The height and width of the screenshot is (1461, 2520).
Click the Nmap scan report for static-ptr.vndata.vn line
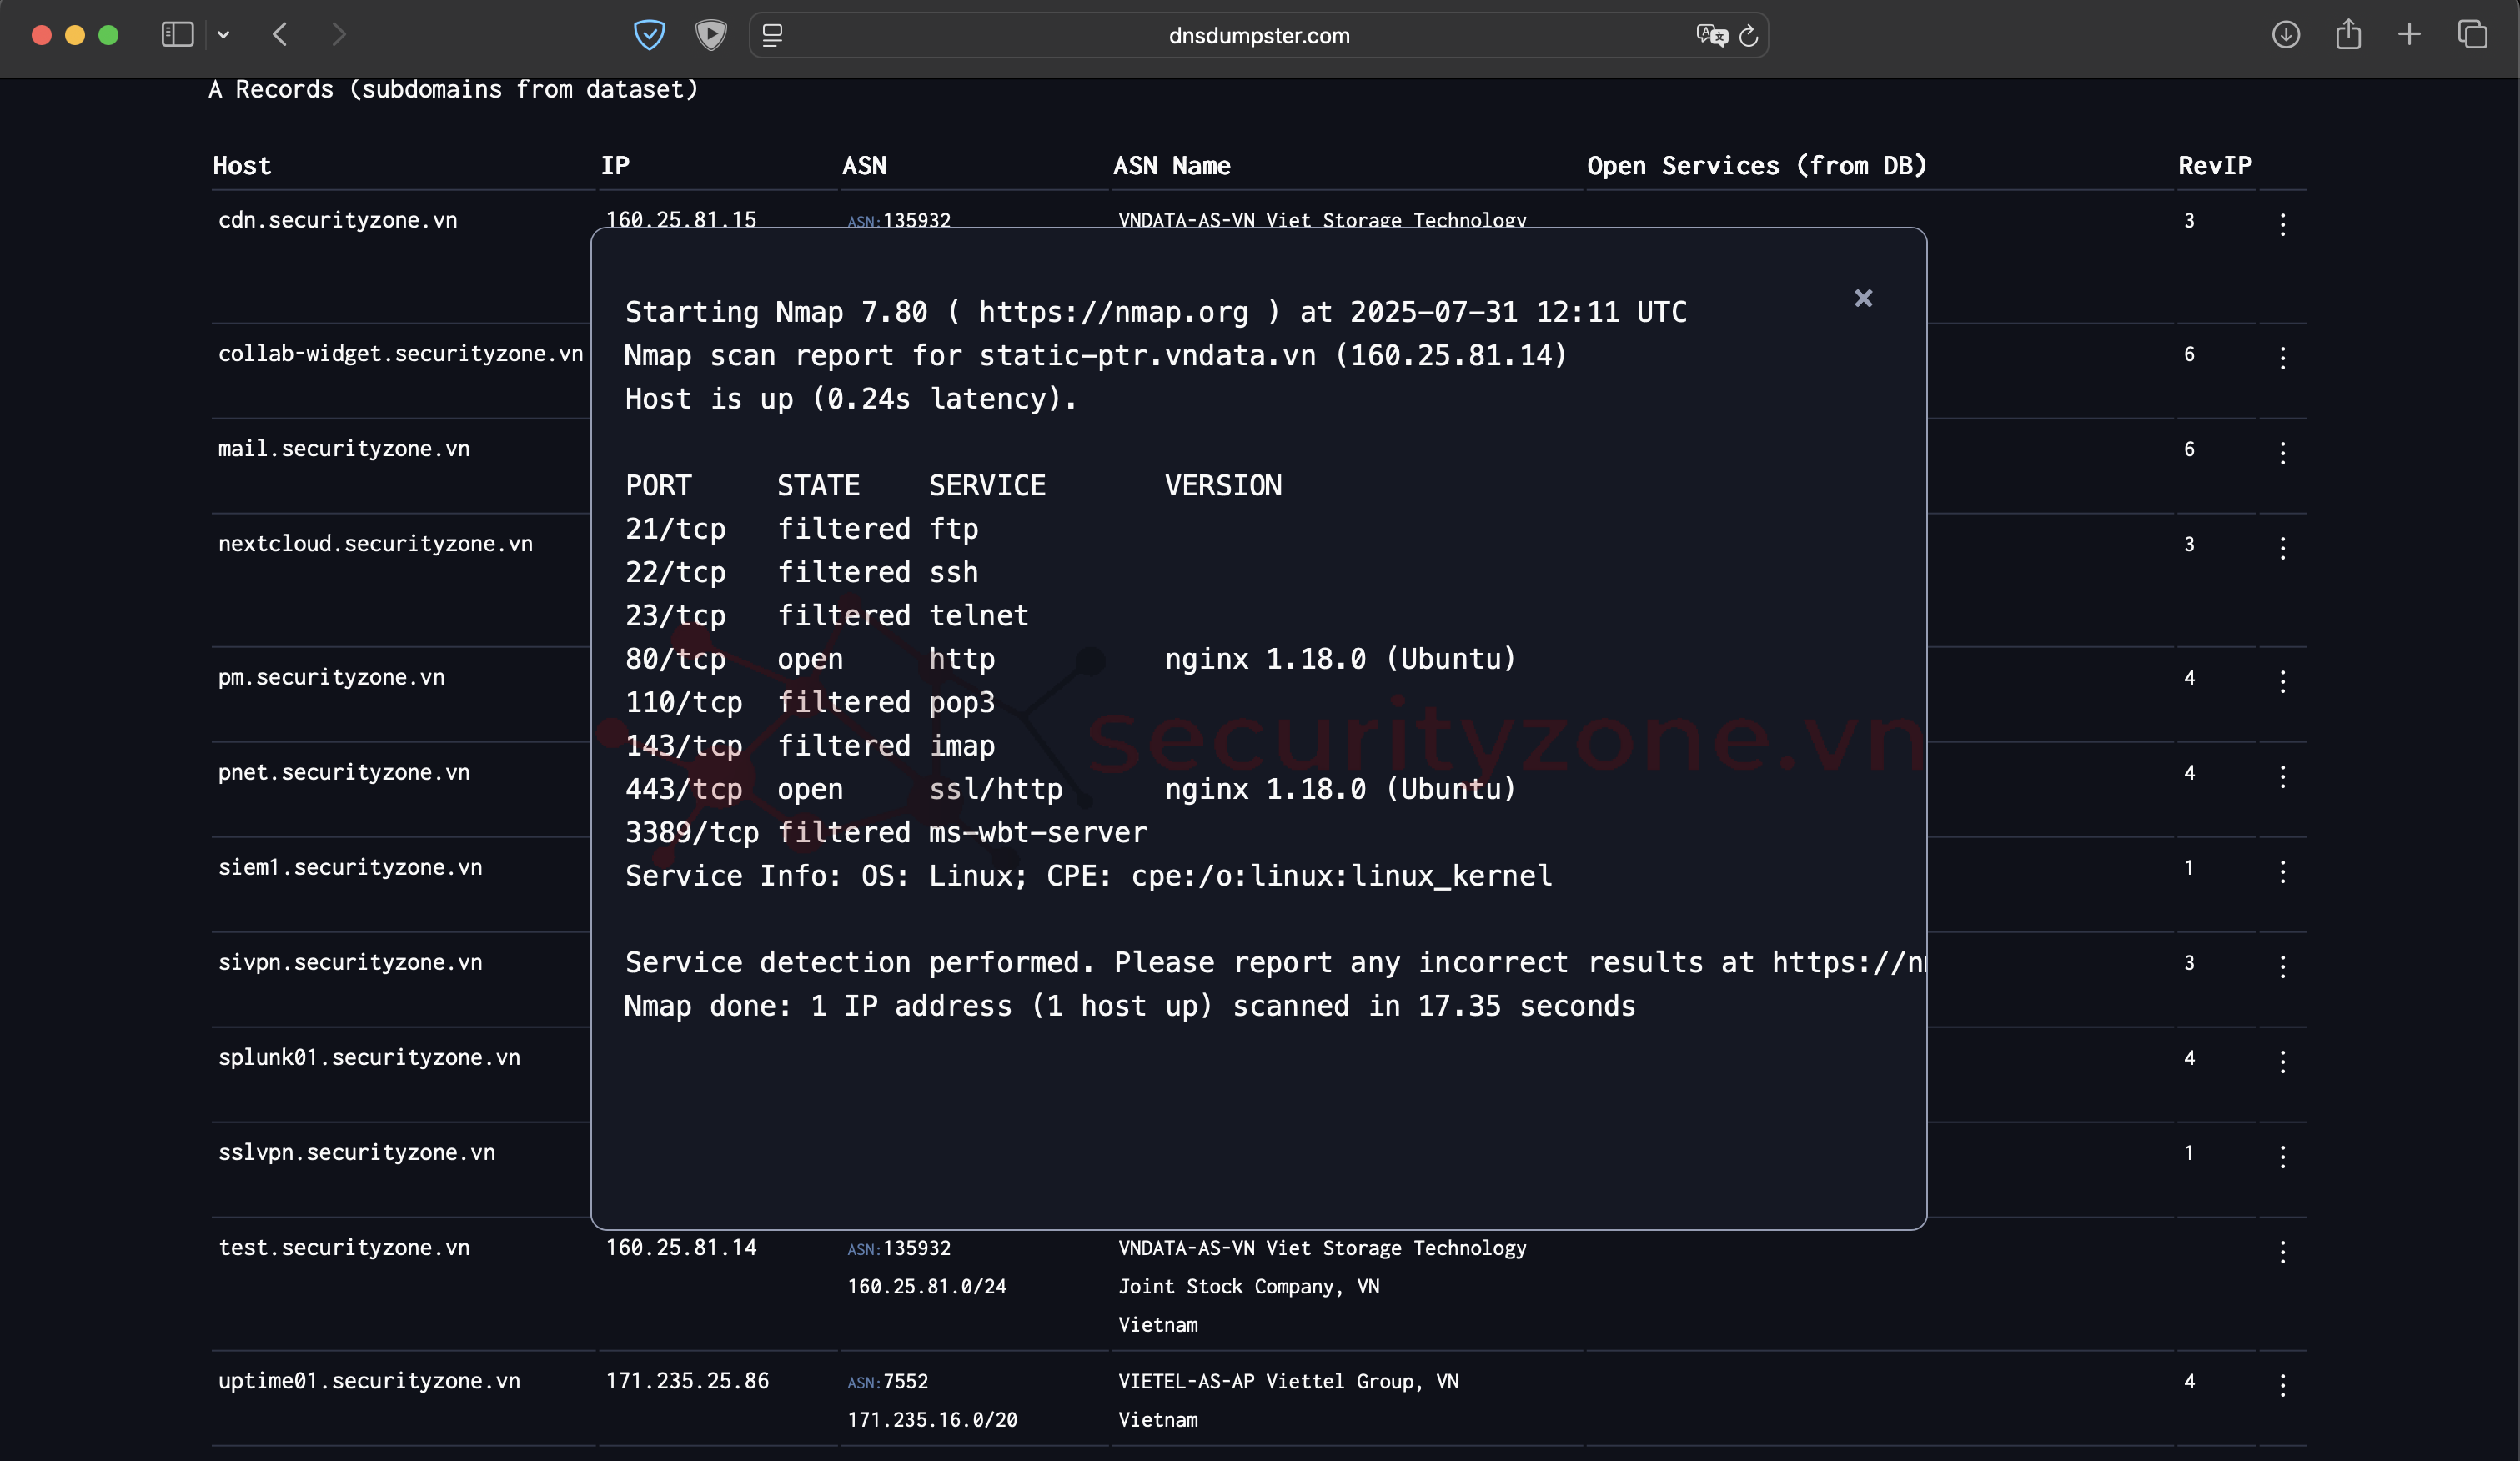point(1095,355)
